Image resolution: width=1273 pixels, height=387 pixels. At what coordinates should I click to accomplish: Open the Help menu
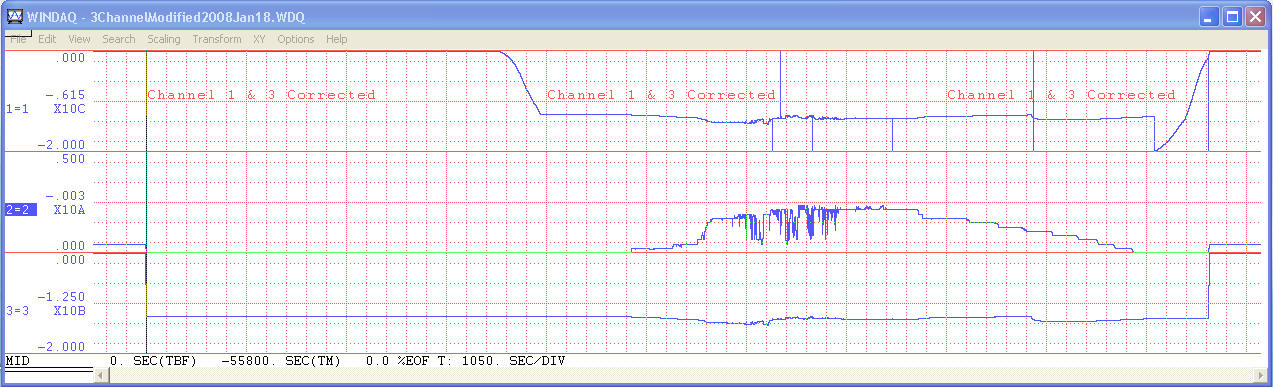click(337, 39)
